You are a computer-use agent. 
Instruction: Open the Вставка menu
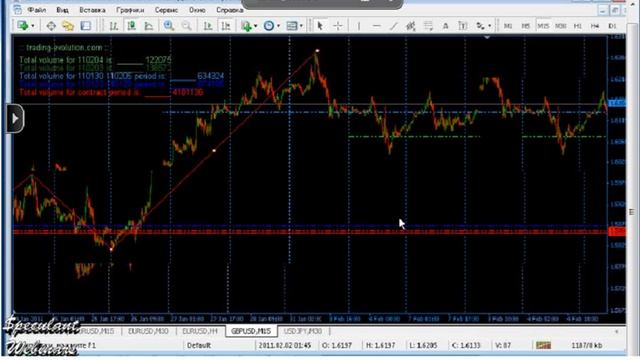[x=92, y=9]
